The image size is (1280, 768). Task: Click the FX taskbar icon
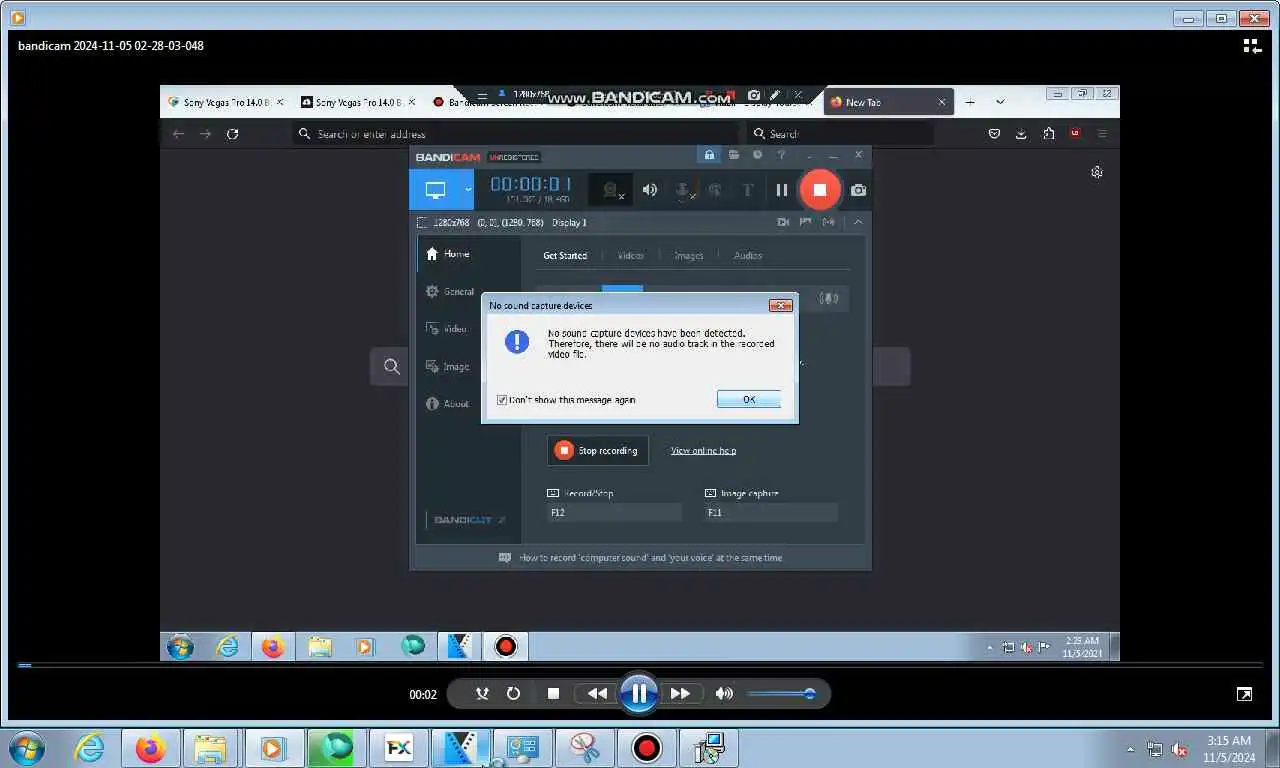[399, 748]
